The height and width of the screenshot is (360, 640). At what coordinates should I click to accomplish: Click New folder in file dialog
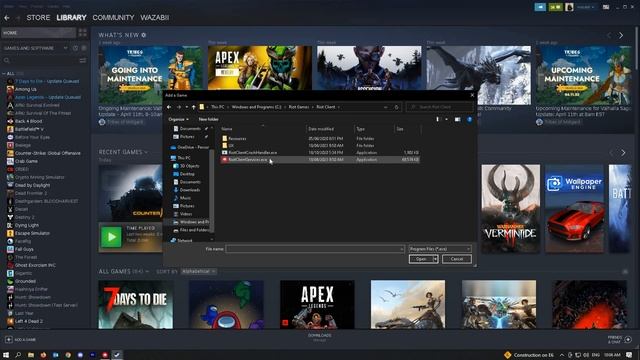point(208,119)
